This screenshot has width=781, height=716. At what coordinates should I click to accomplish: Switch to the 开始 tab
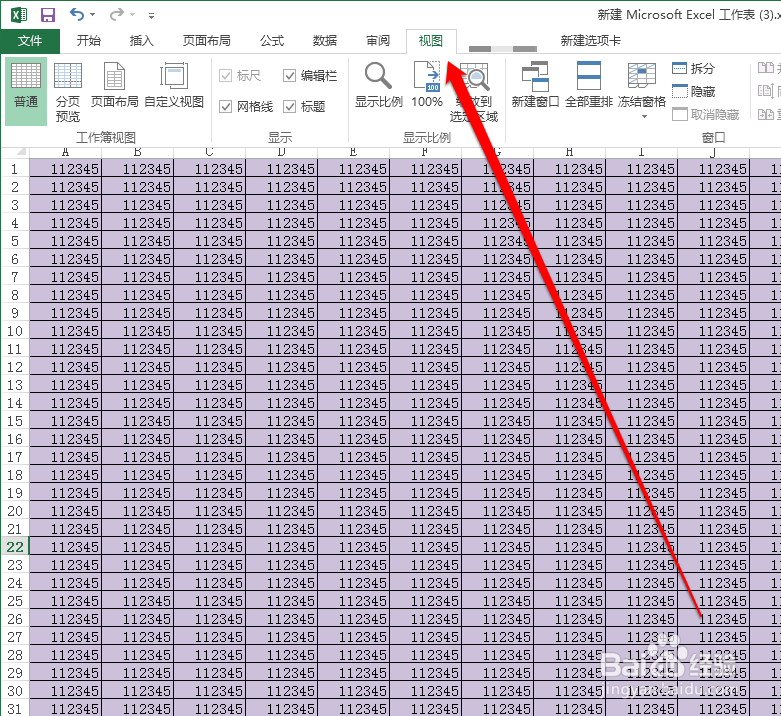(89, 41)
